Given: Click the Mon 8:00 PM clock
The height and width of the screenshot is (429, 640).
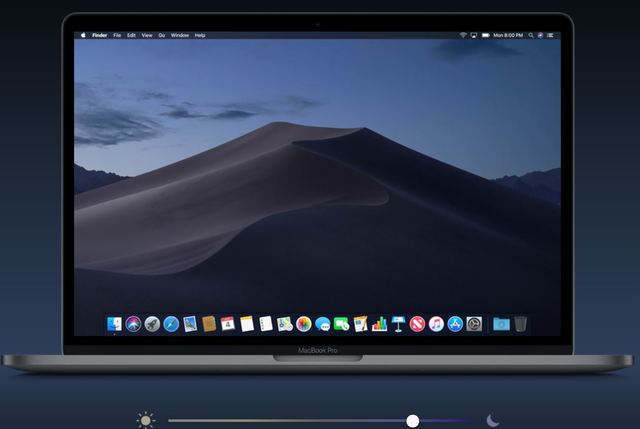Looking at the screenshot, I should 508,35.
